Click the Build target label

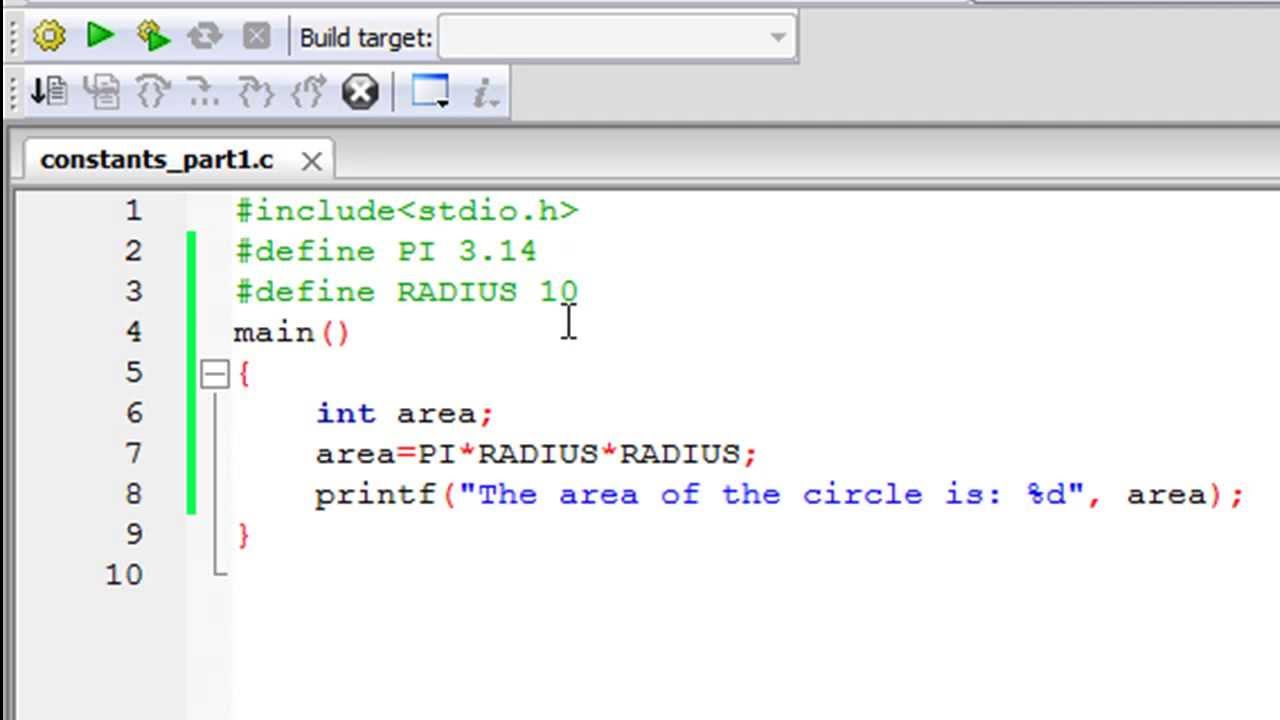click(366, 38)
